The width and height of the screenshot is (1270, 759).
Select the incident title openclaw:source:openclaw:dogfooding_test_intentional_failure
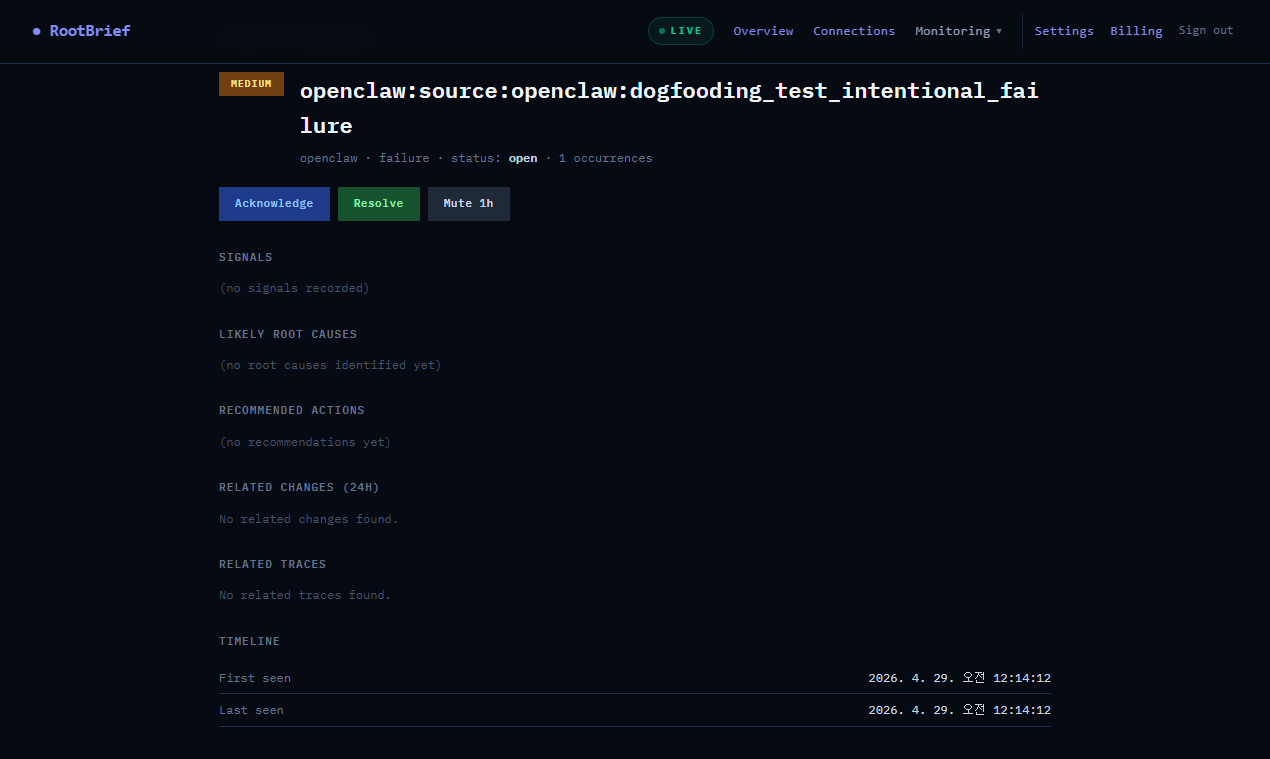coord(669,108)
